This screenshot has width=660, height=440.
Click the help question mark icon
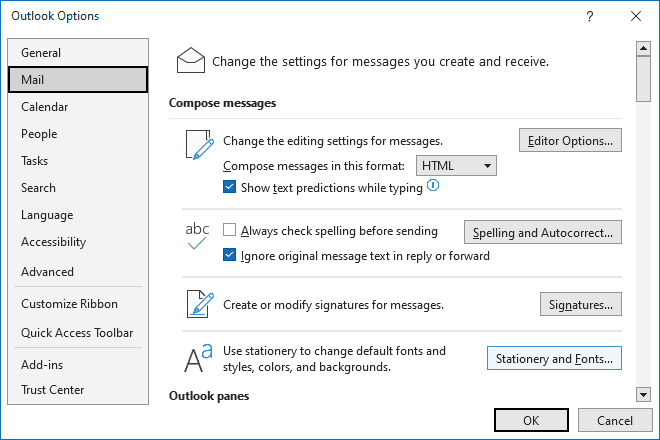(590, 16)
